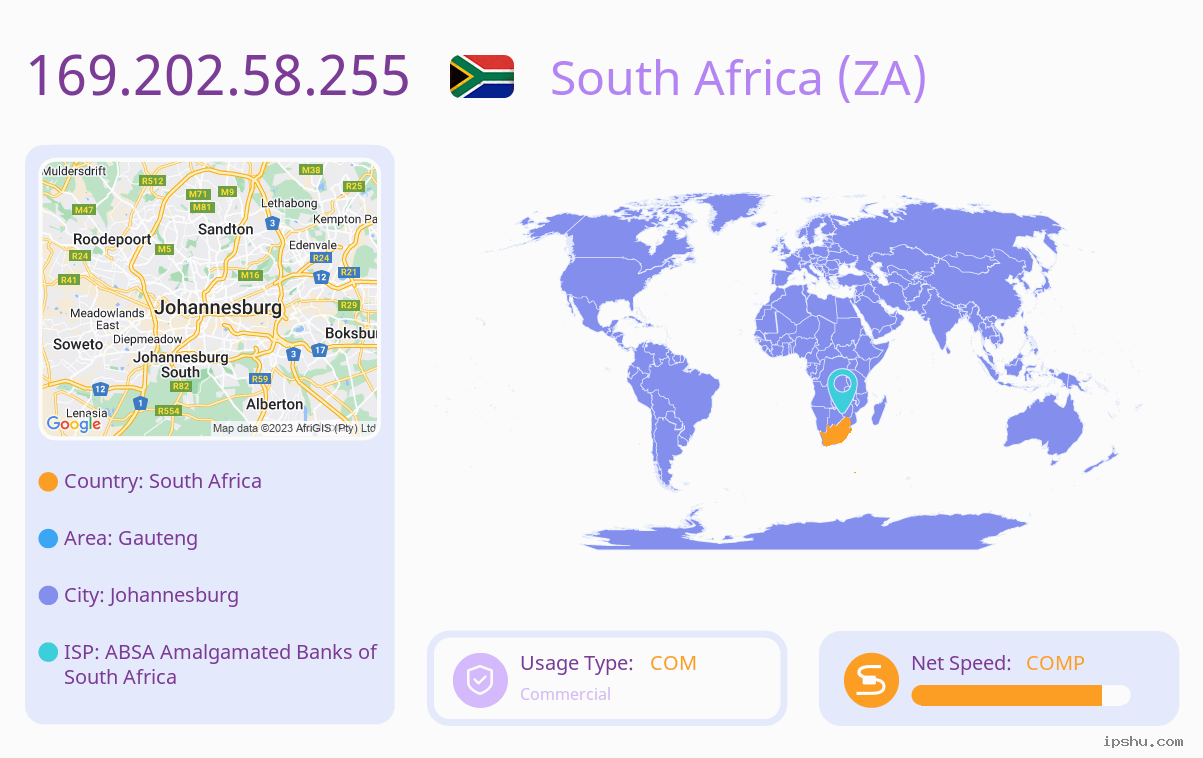Click the orange Country bullet dot
Screen dimensions: 1203x758
click(x=48, y=481)
